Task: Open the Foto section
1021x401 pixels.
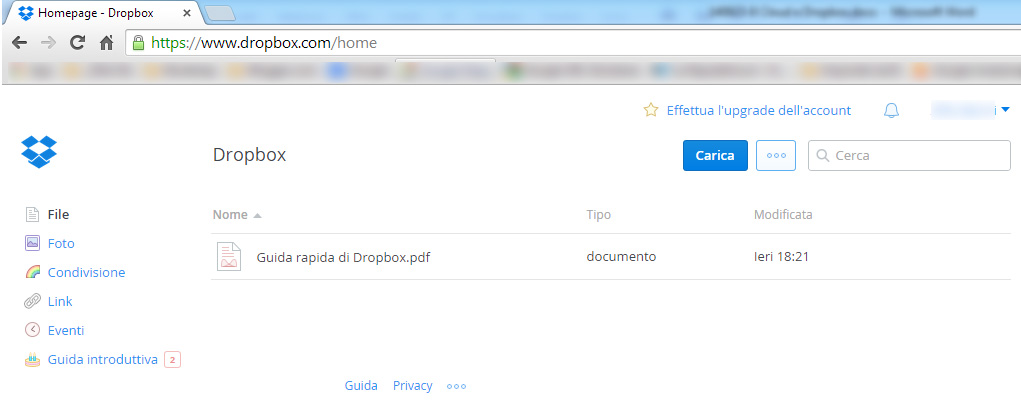Action: 61,243
